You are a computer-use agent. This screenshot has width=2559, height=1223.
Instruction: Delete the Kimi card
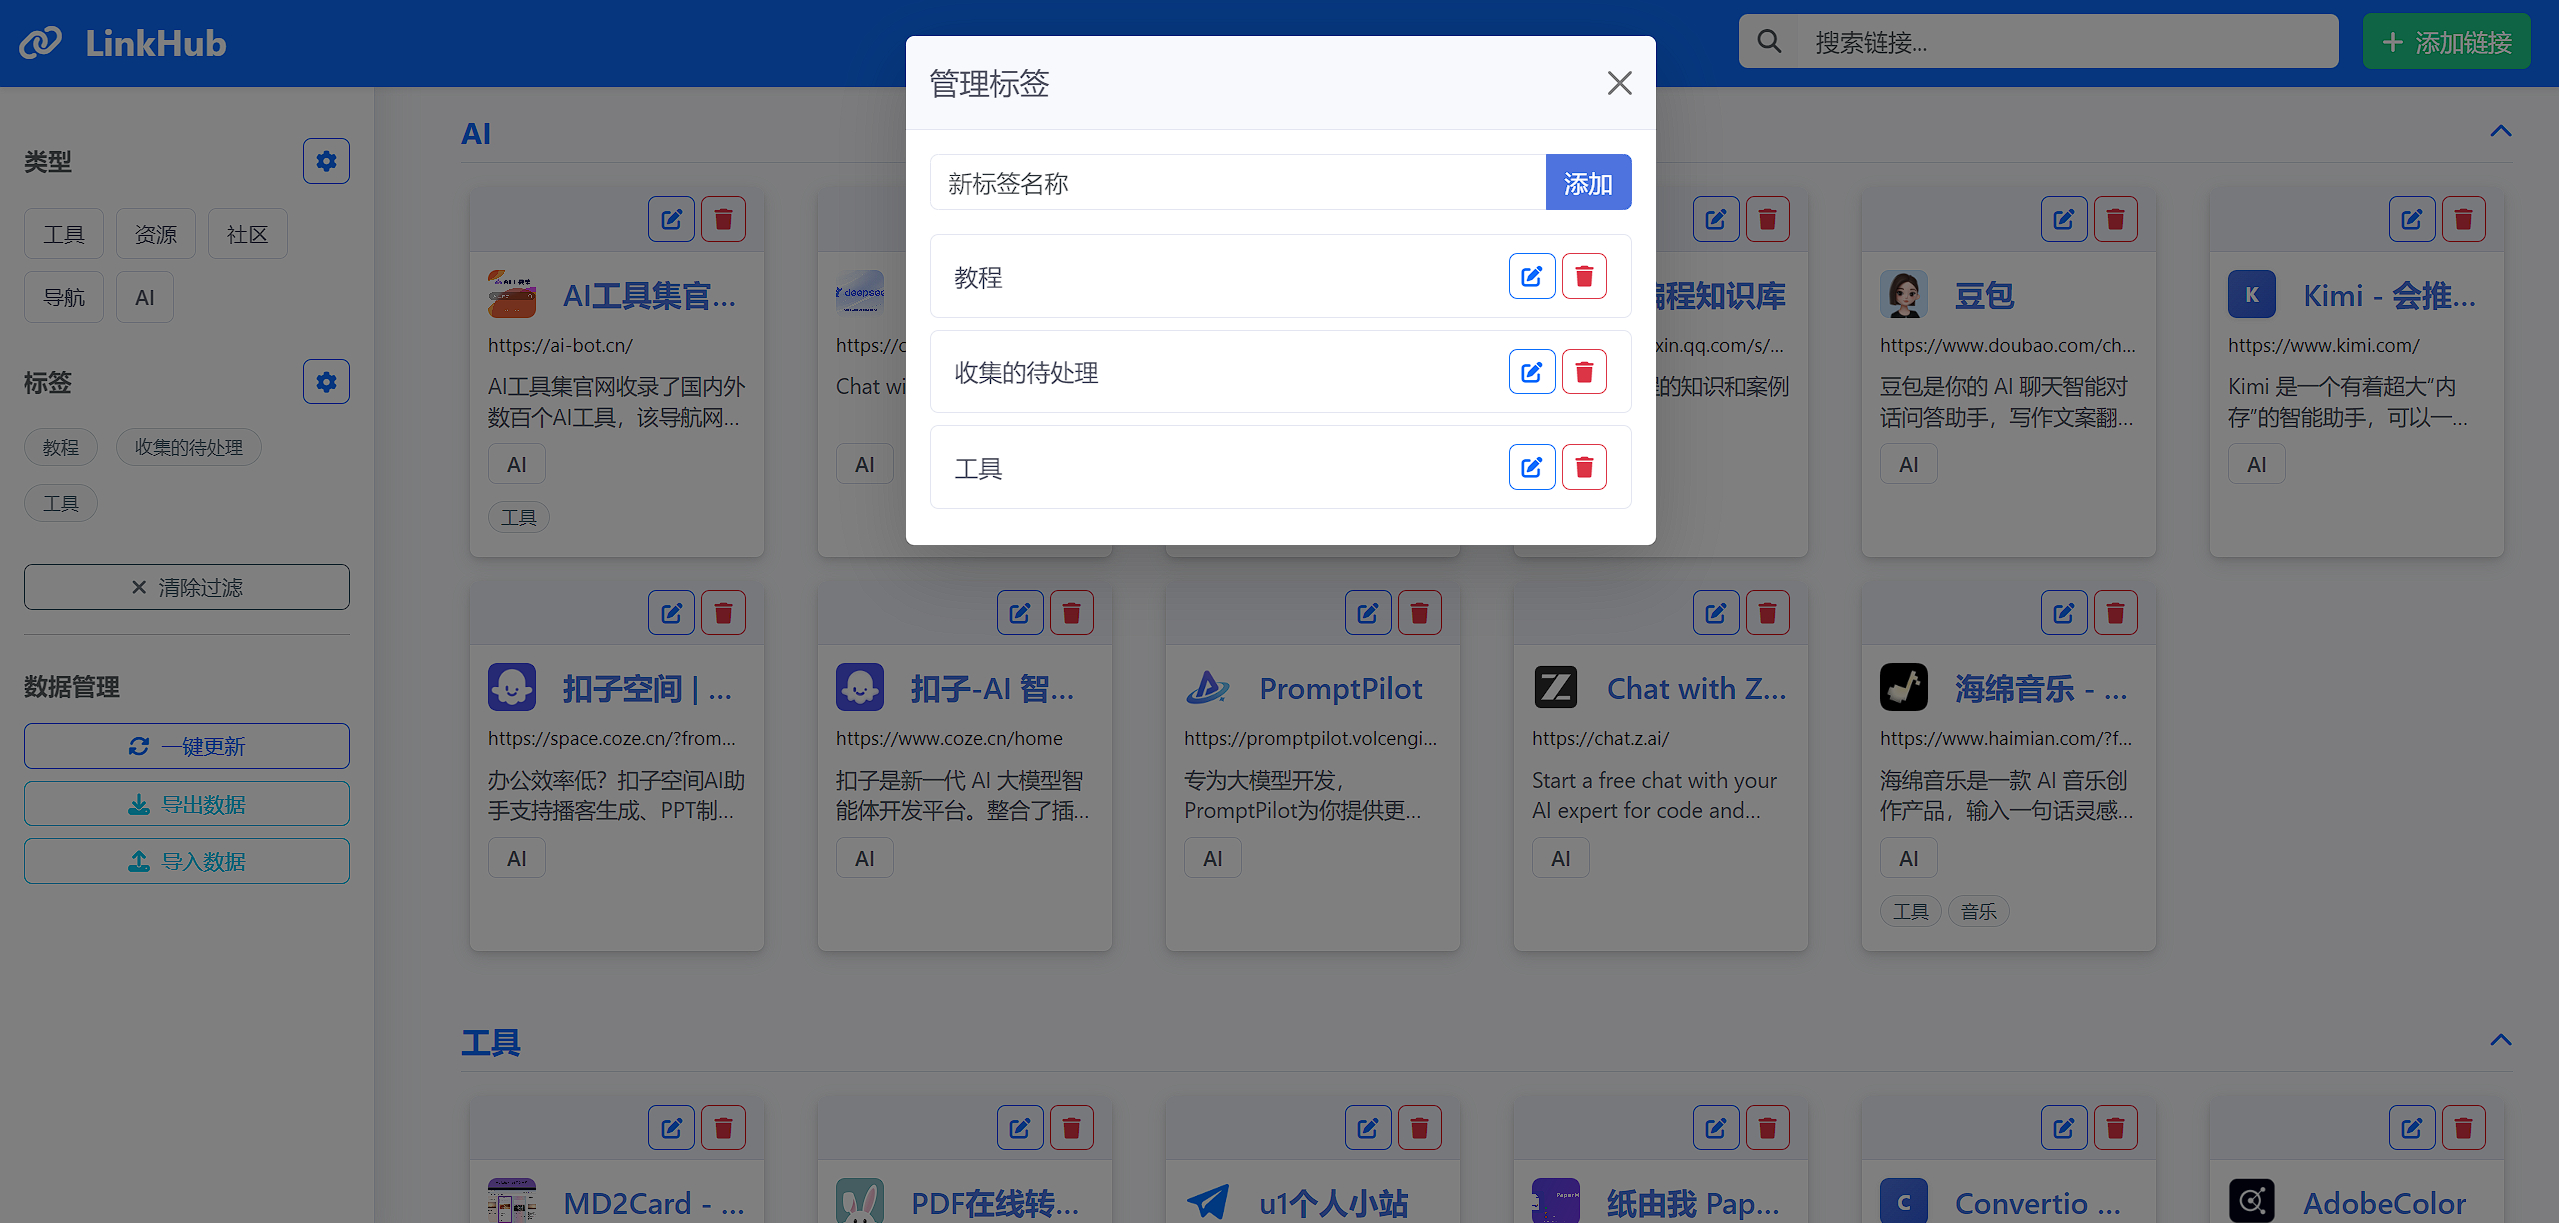pos(2464,219)
